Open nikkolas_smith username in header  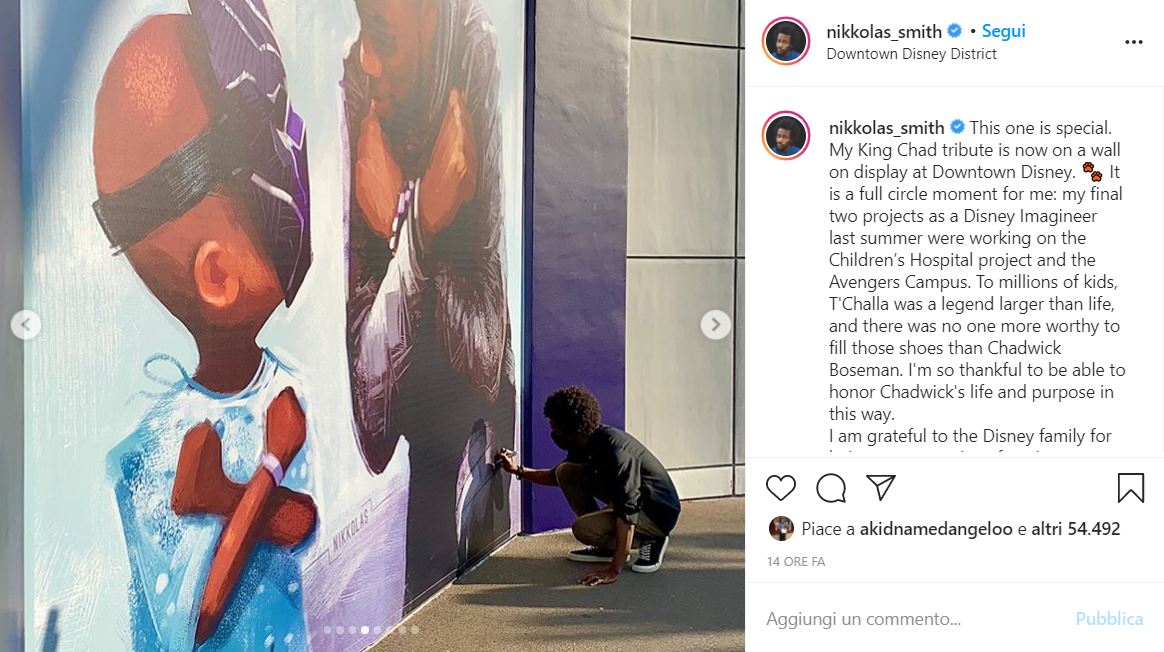click(x=883, y=32)
